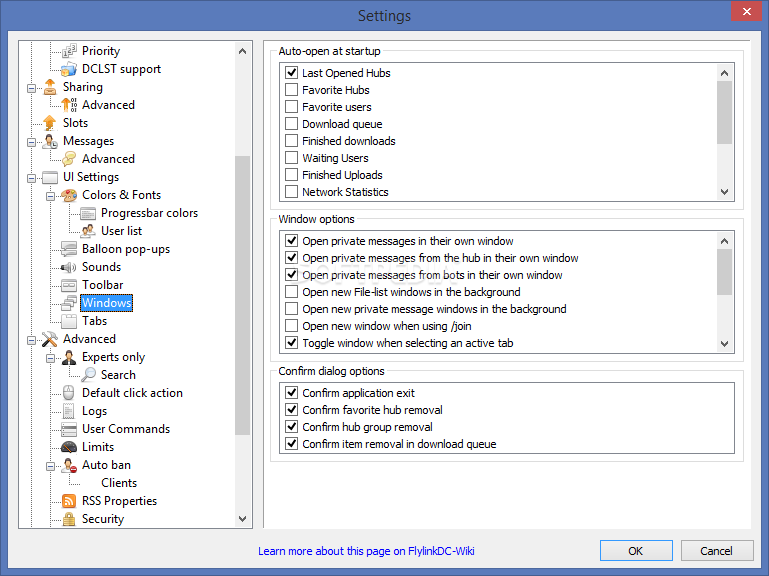The height and width of the screenshot is (576, 769).
Task: Click the Experts only person icon
Action: [x=69, y=357]
